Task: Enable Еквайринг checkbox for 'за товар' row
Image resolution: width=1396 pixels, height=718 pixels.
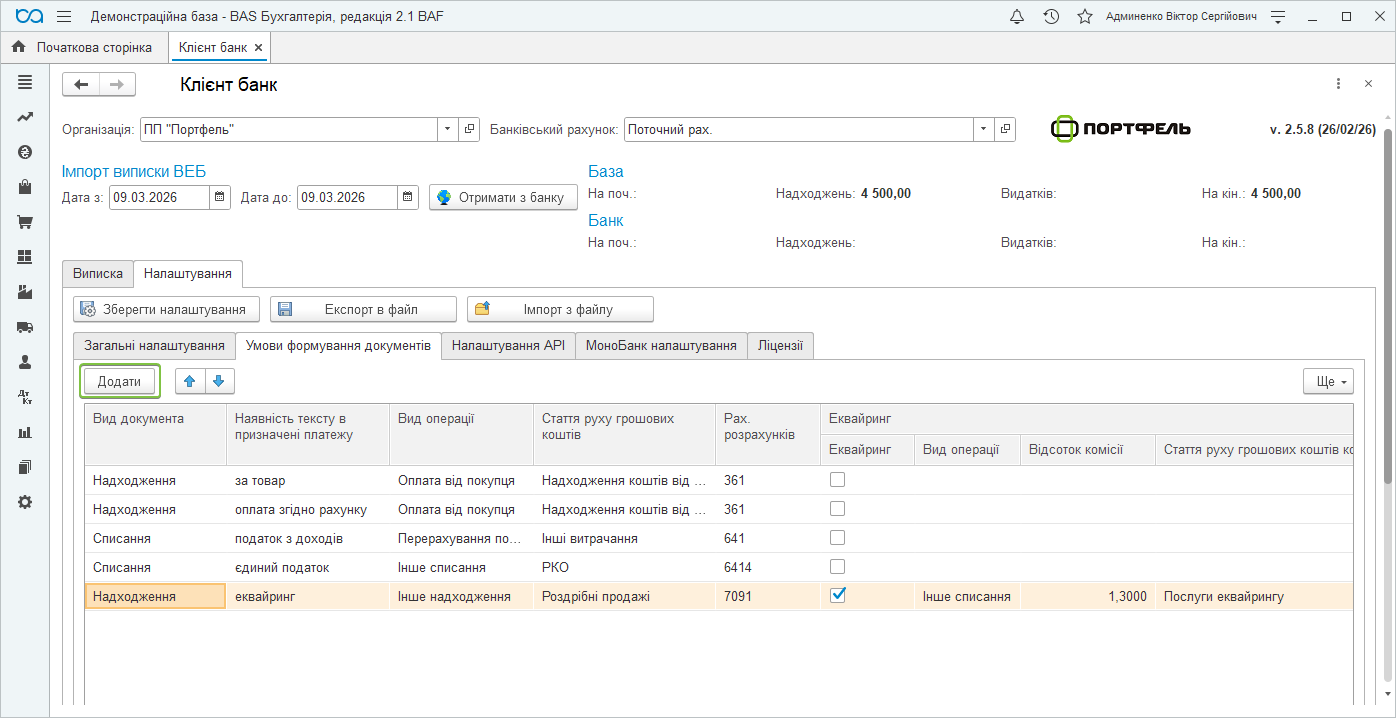Action: [x=838, y=480]
